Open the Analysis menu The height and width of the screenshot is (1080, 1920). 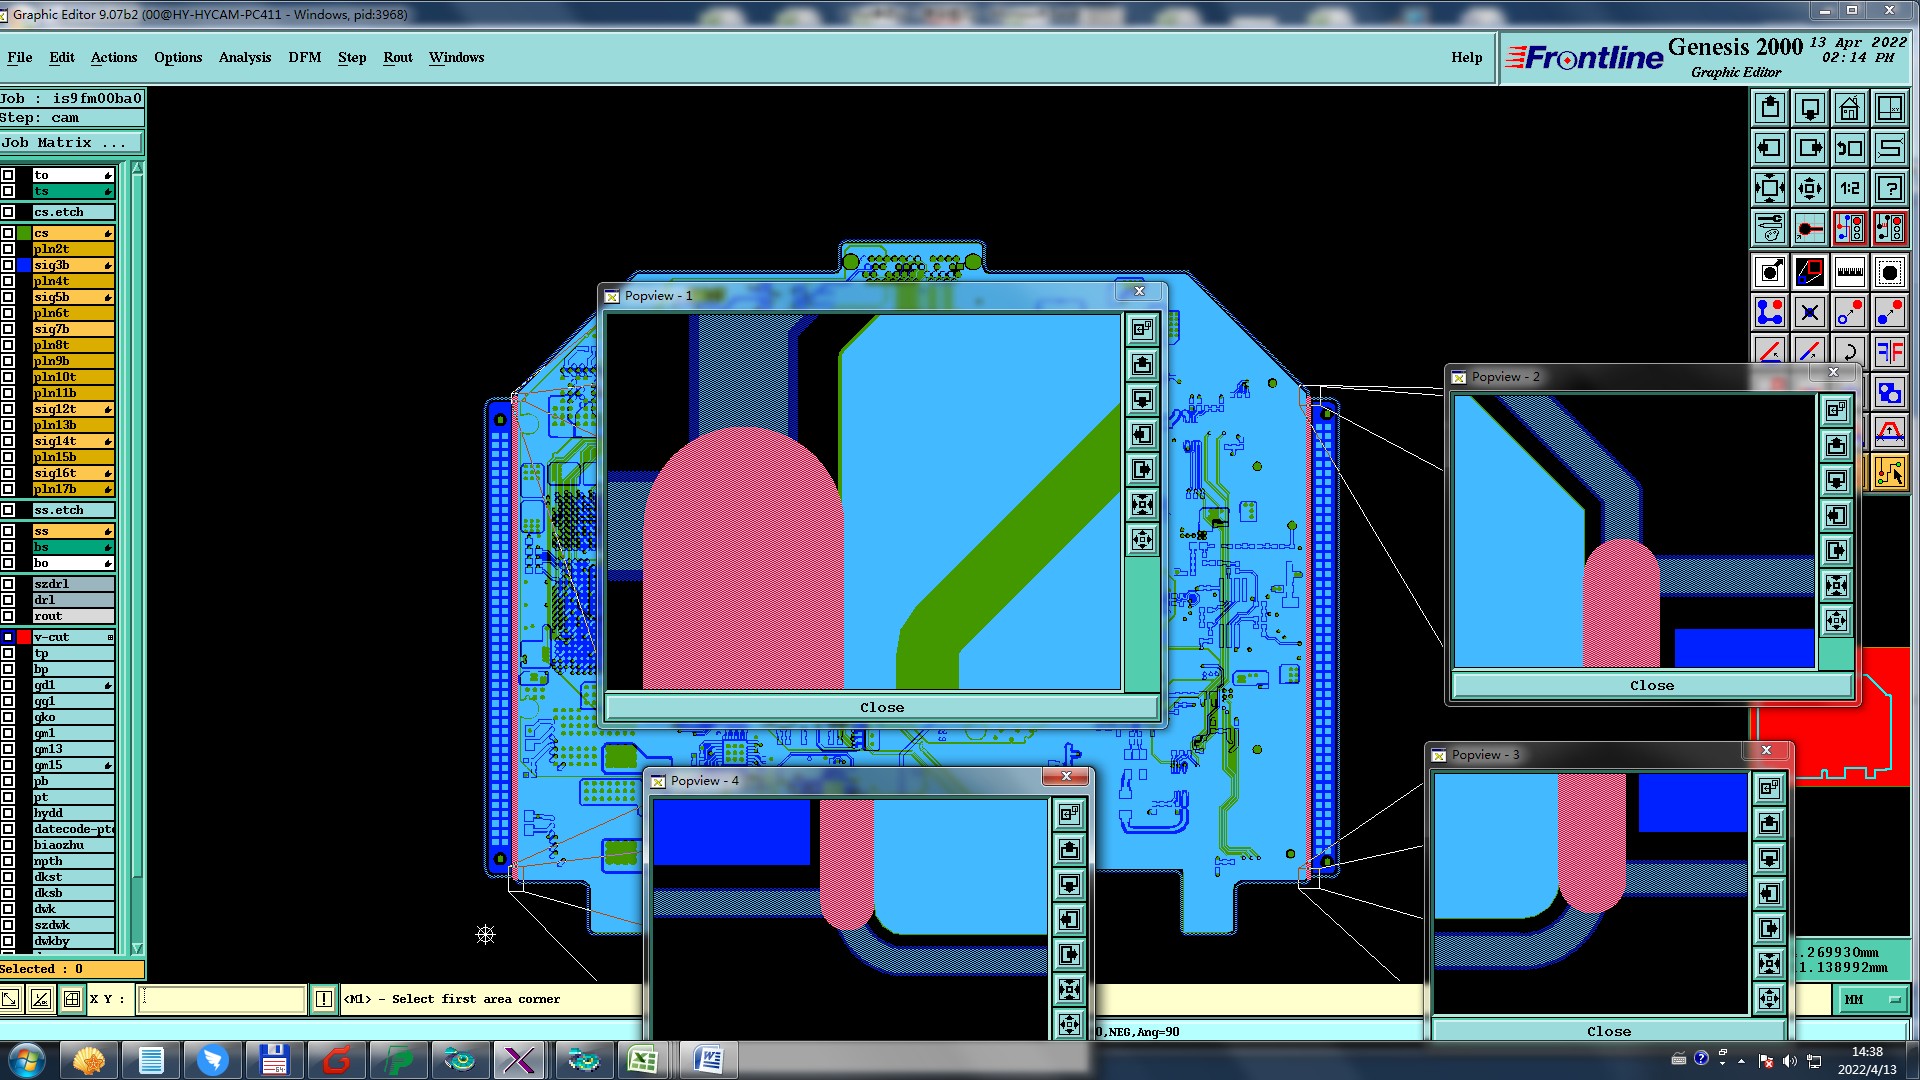click(244, 57)
